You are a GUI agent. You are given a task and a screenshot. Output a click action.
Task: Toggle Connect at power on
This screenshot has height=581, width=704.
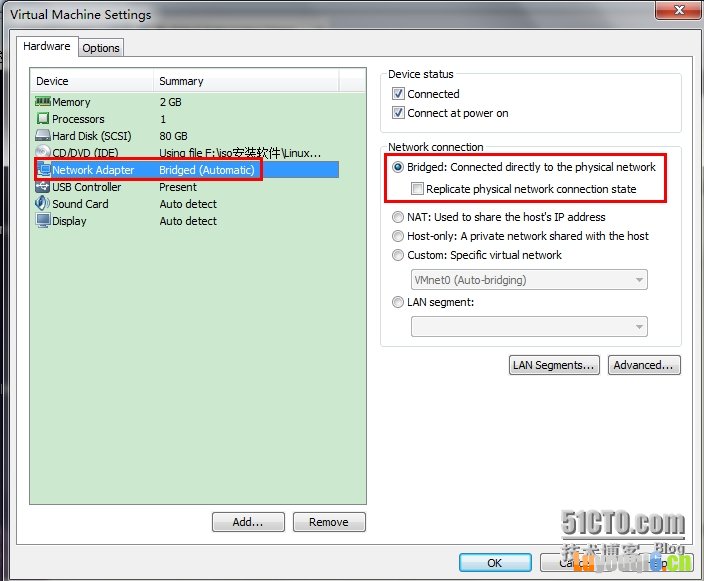point(398,112)
